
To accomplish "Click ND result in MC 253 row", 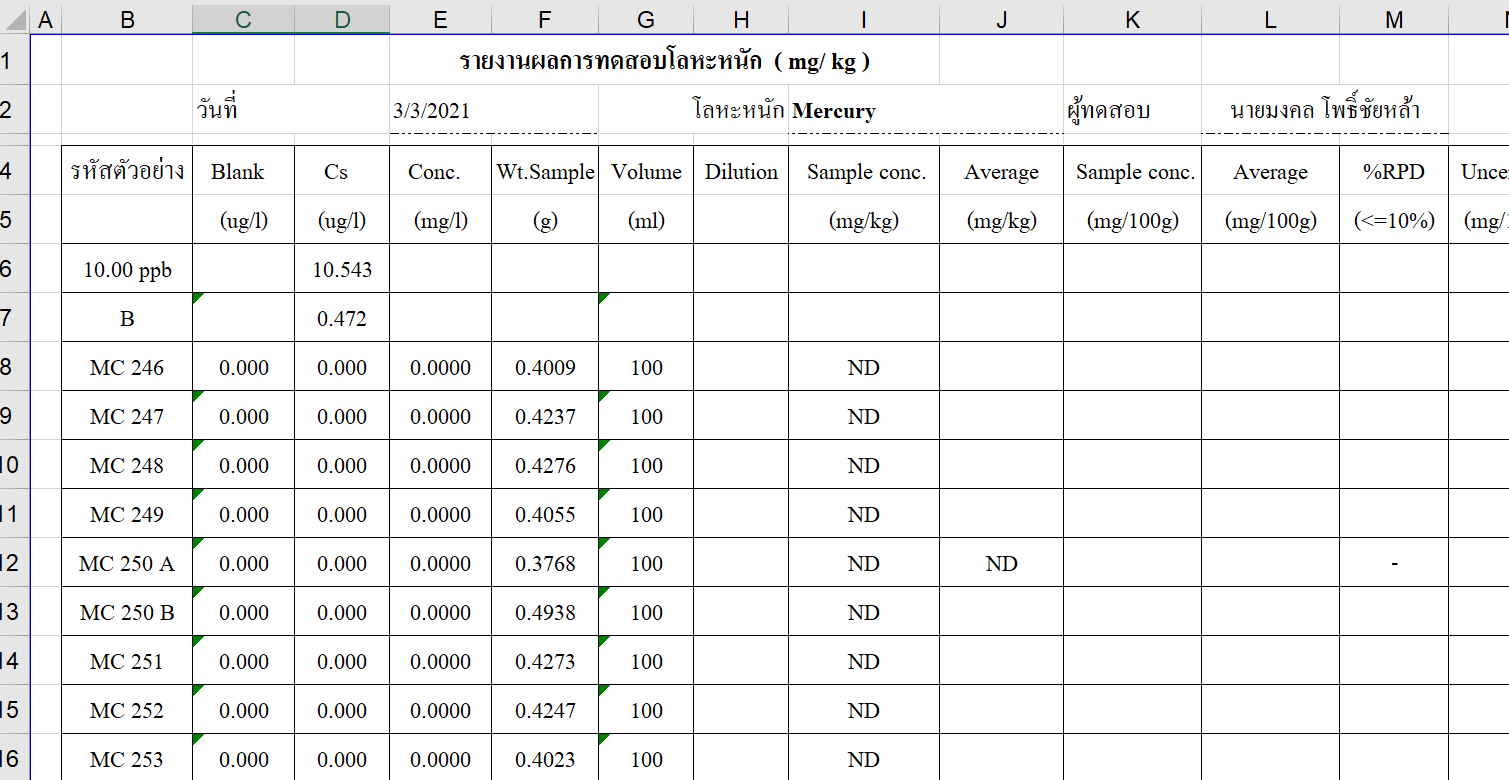I will coord(864,759).
